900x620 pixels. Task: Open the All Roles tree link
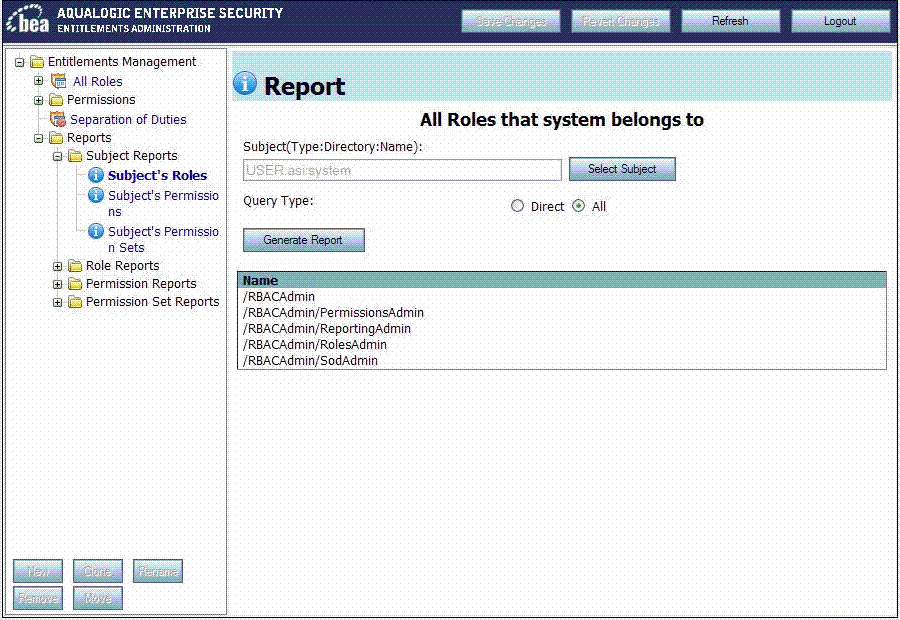[98, 82]
